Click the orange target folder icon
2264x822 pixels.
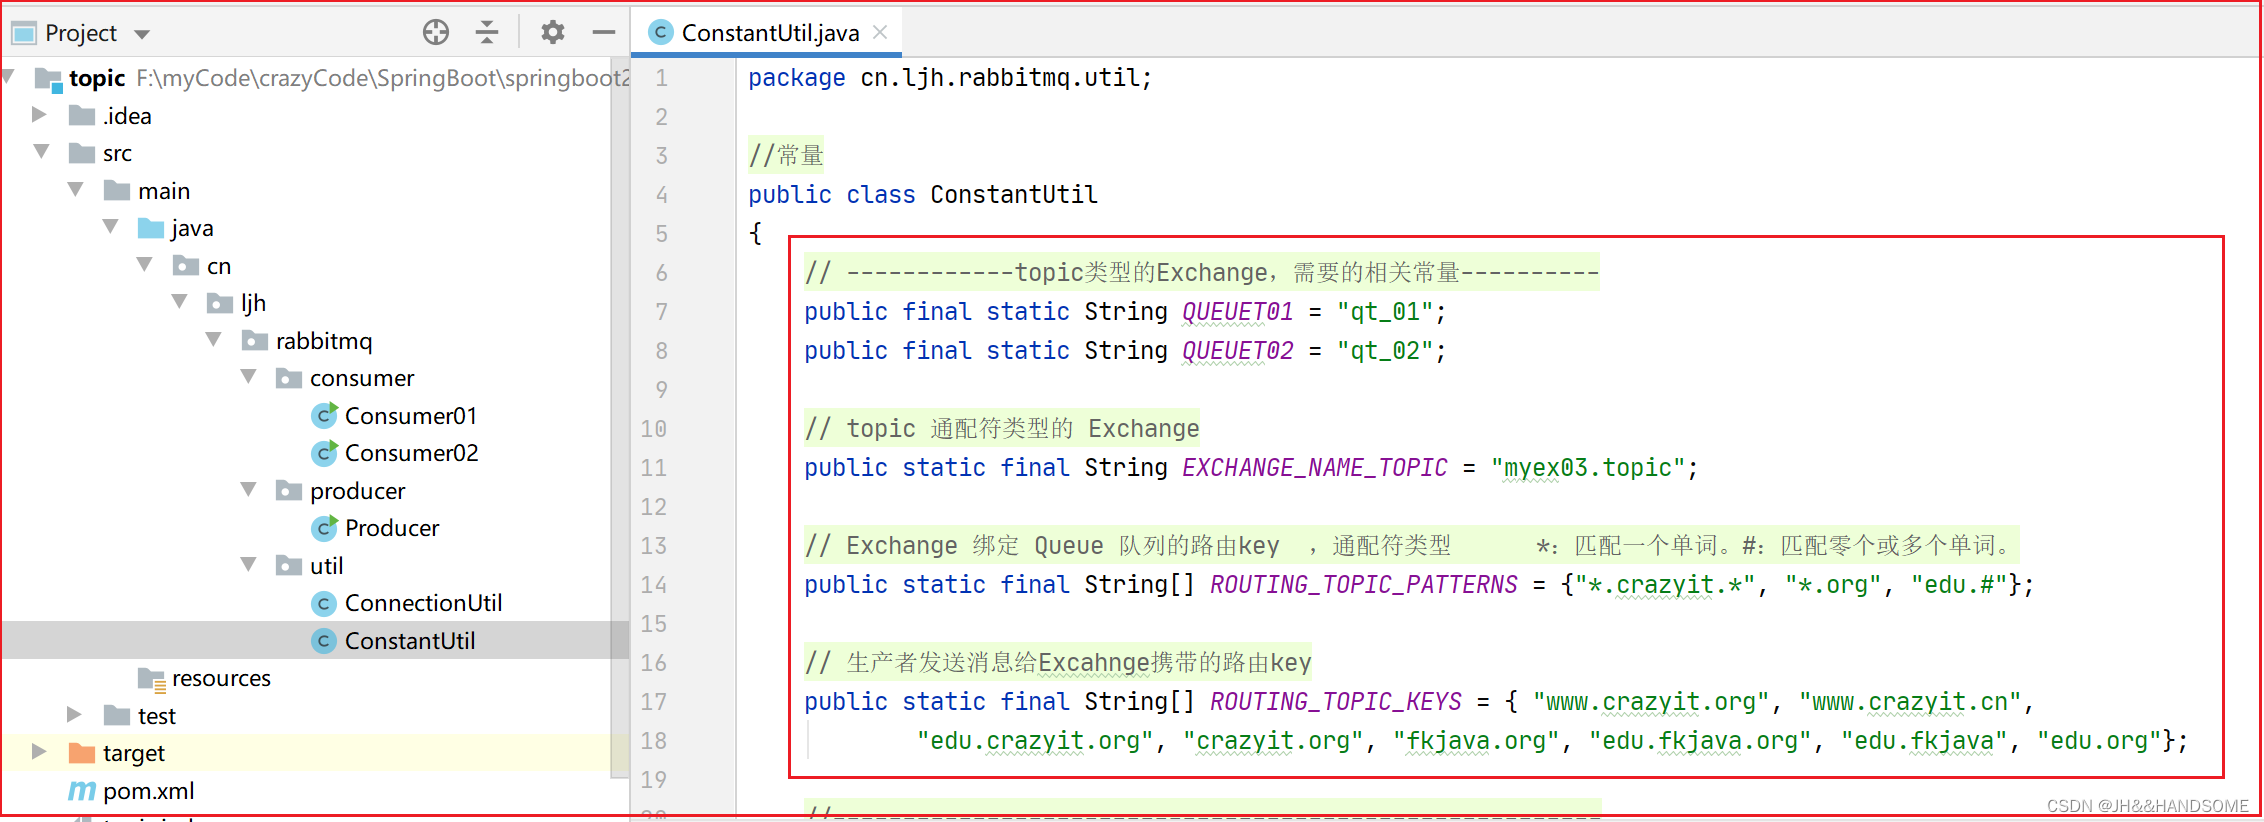tap(82, 752)
